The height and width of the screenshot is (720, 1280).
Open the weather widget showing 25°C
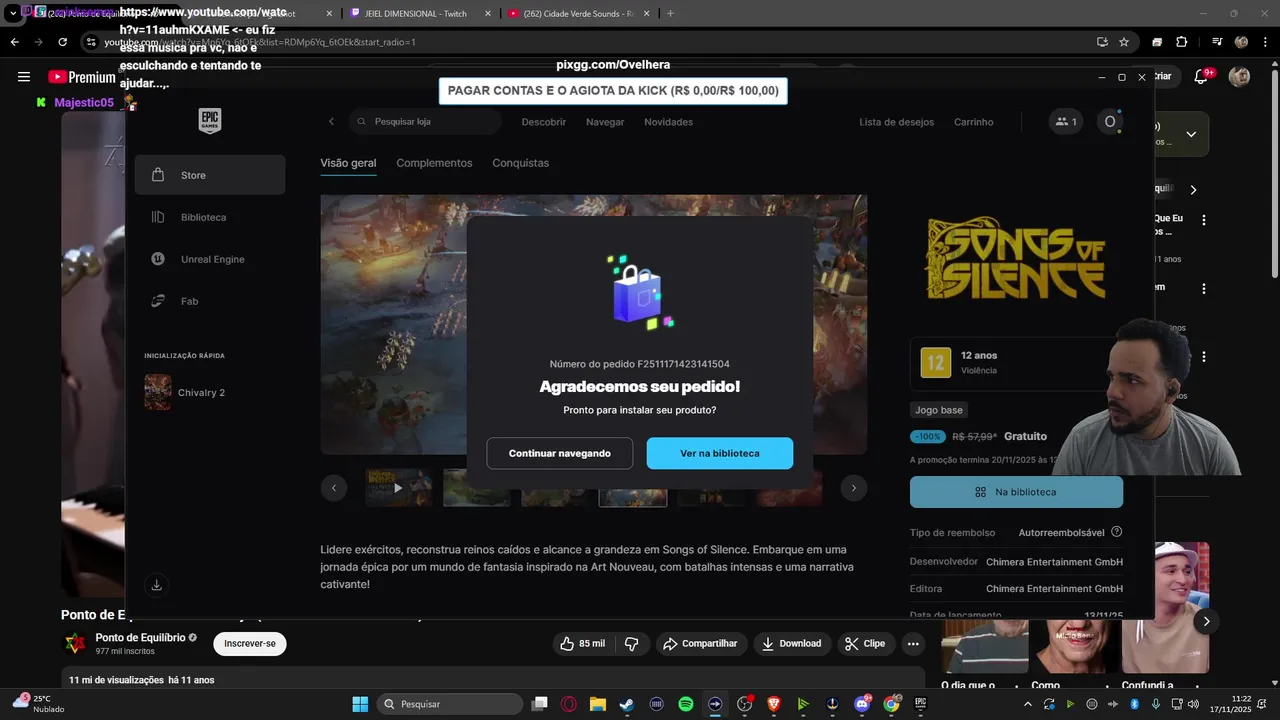point(38,704)
